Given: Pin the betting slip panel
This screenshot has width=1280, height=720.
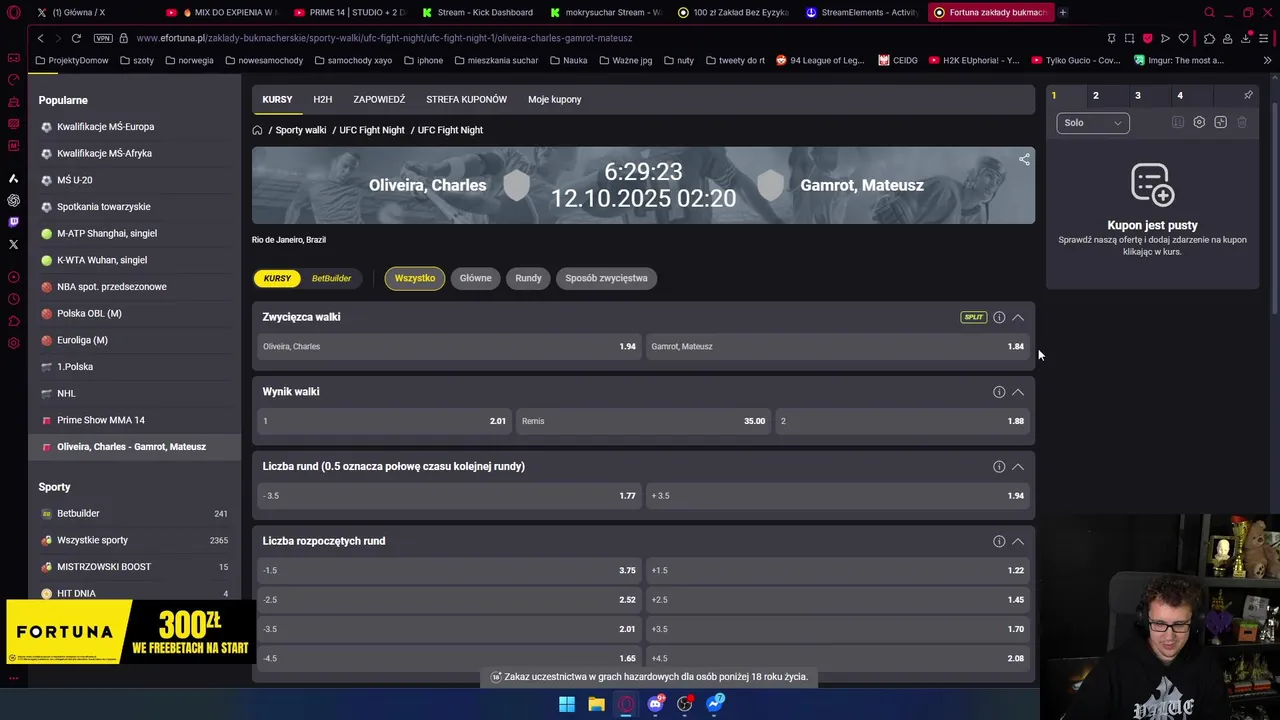Looking at the screenshot, I should coord(1248,95).
